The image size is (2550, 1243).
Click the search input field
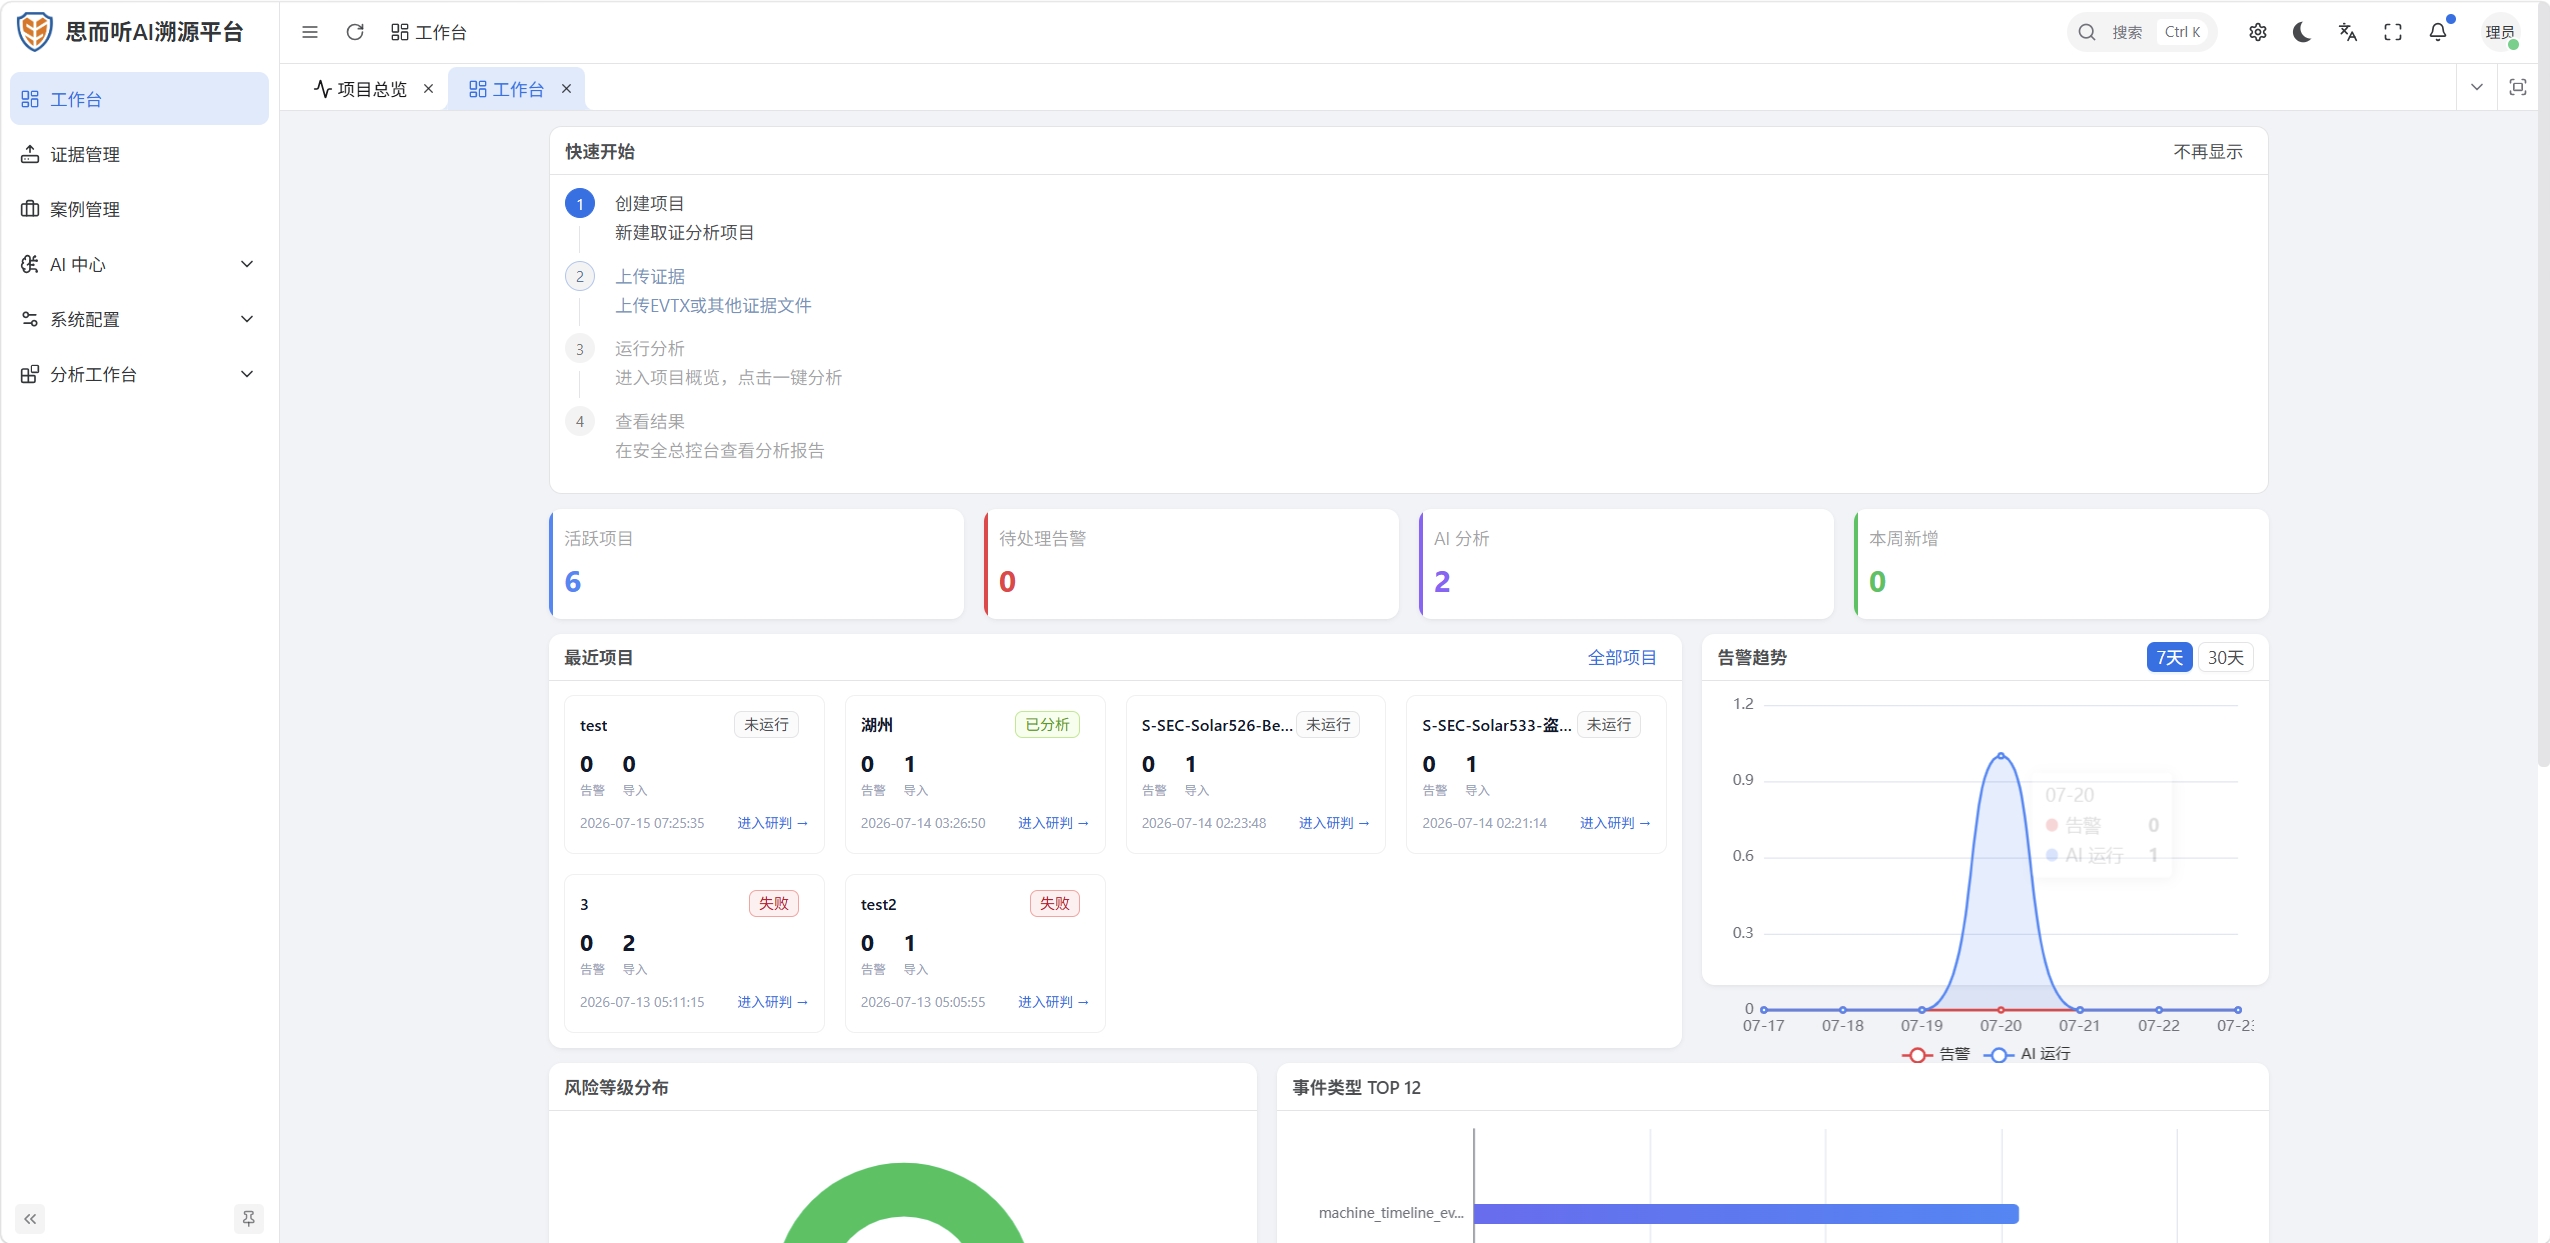(x=2142, y=32)
